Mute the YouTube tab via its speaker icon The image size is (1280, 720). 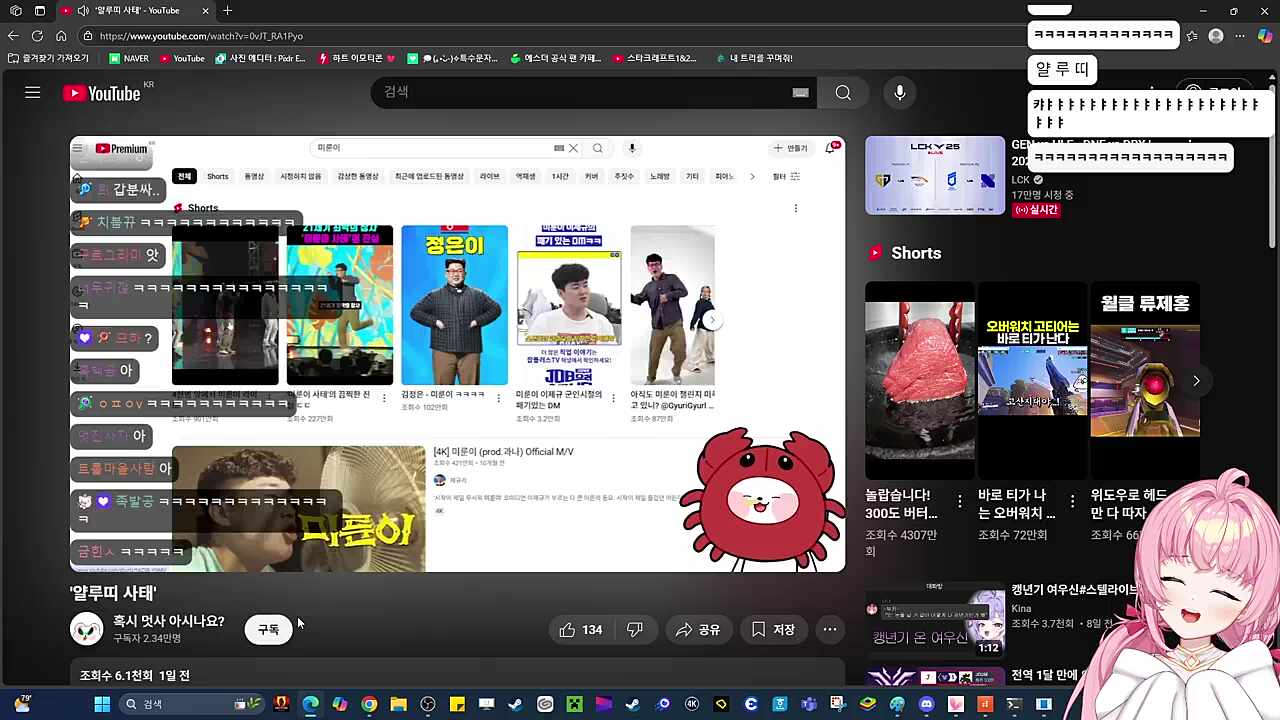pyautogui.click(x=83, y=11)
